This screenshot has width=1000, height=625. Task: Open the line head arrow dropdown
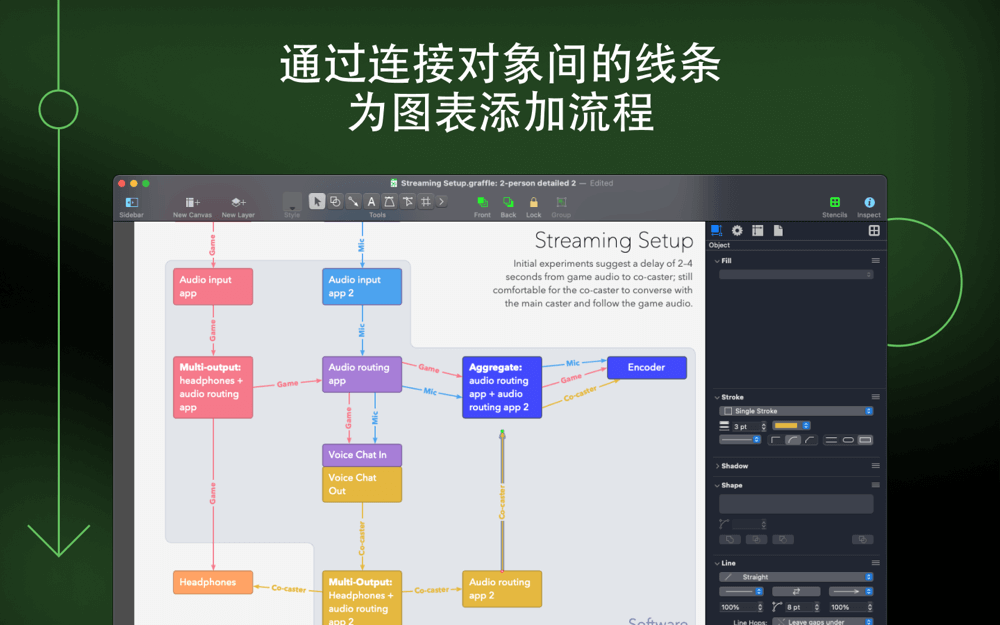coord(851,592)
